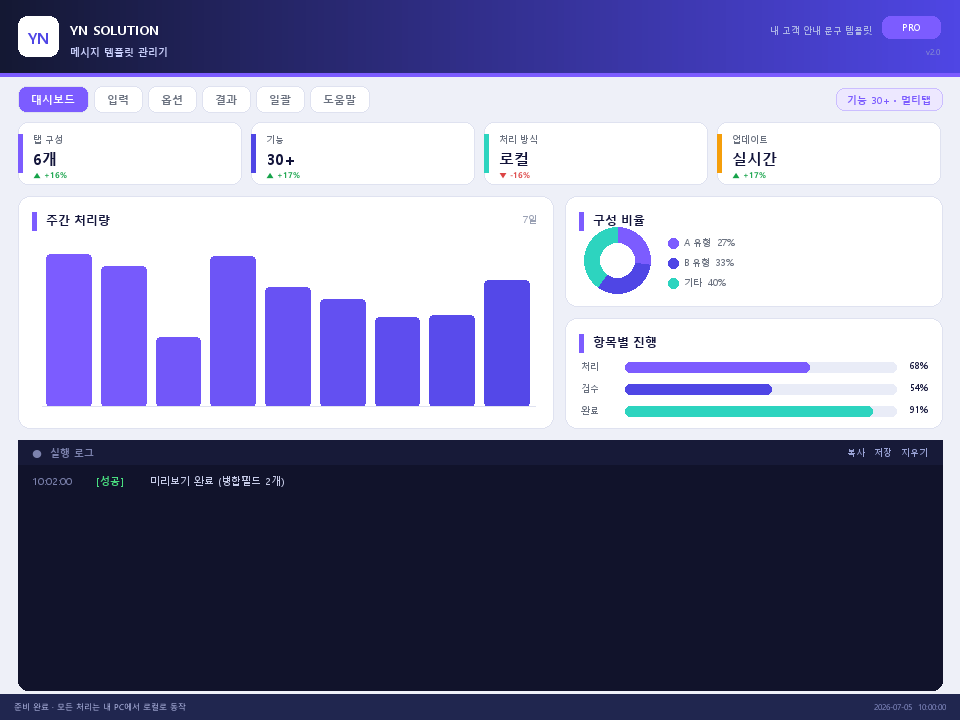Open the 도움말 tab

pos(340,99)
